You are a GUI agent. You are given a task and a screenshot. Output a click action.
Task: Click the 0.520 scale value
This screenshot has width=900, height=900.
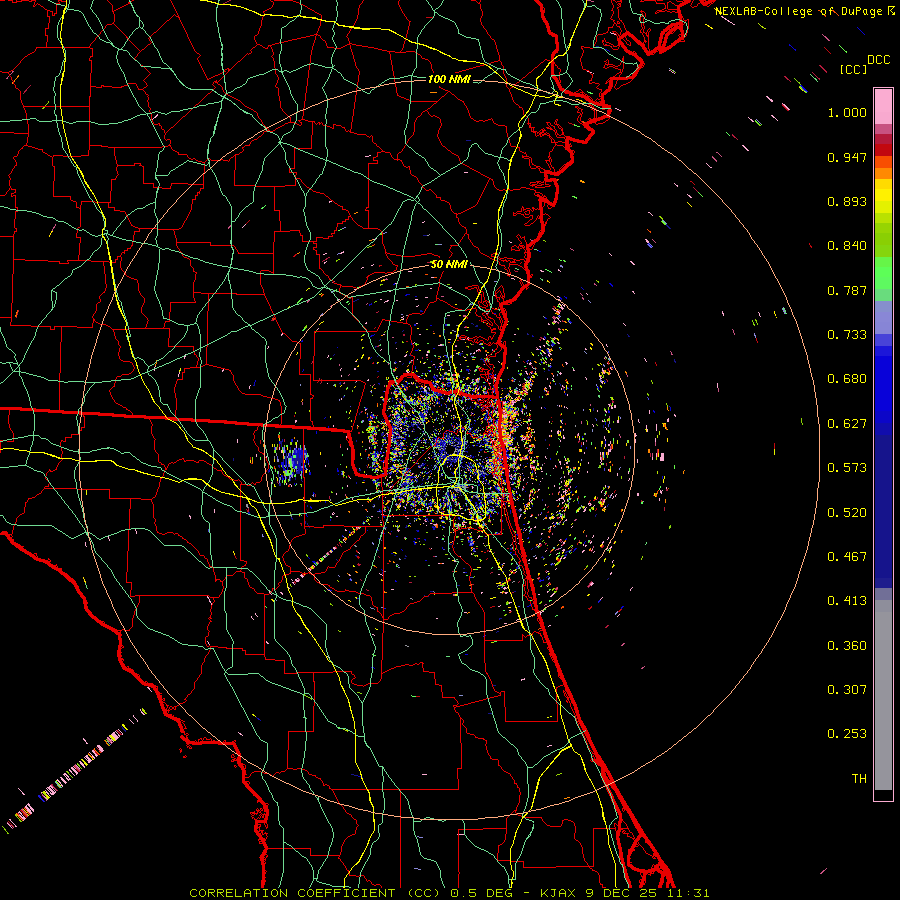847,513
